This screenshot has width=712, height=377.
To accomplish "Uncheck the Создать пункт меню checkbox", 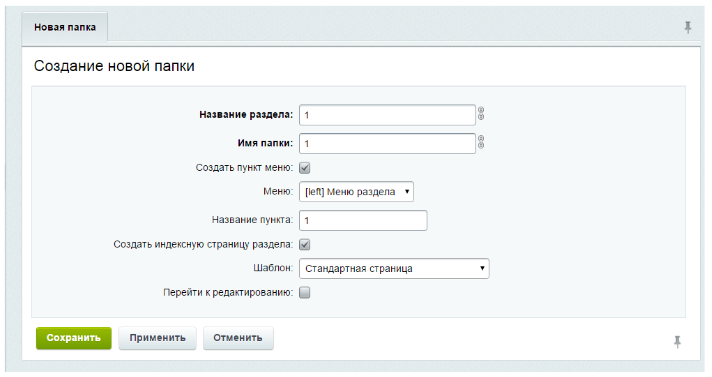I will [x=305, y=168].
